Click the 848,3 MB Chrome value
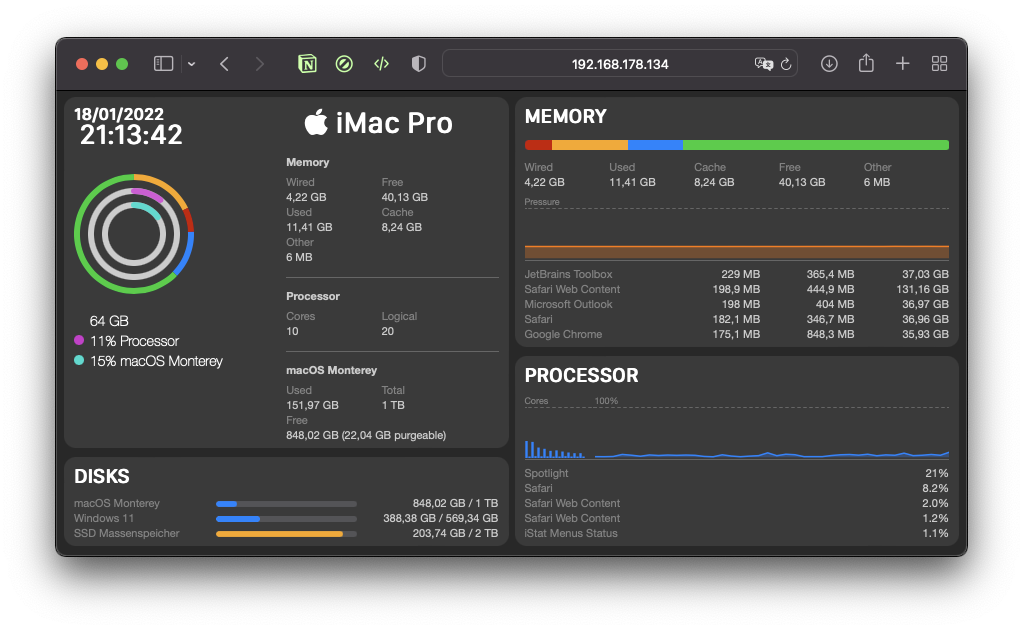Image resolution: width=1023 pixels, height=630 pixels. click(830, 334)
